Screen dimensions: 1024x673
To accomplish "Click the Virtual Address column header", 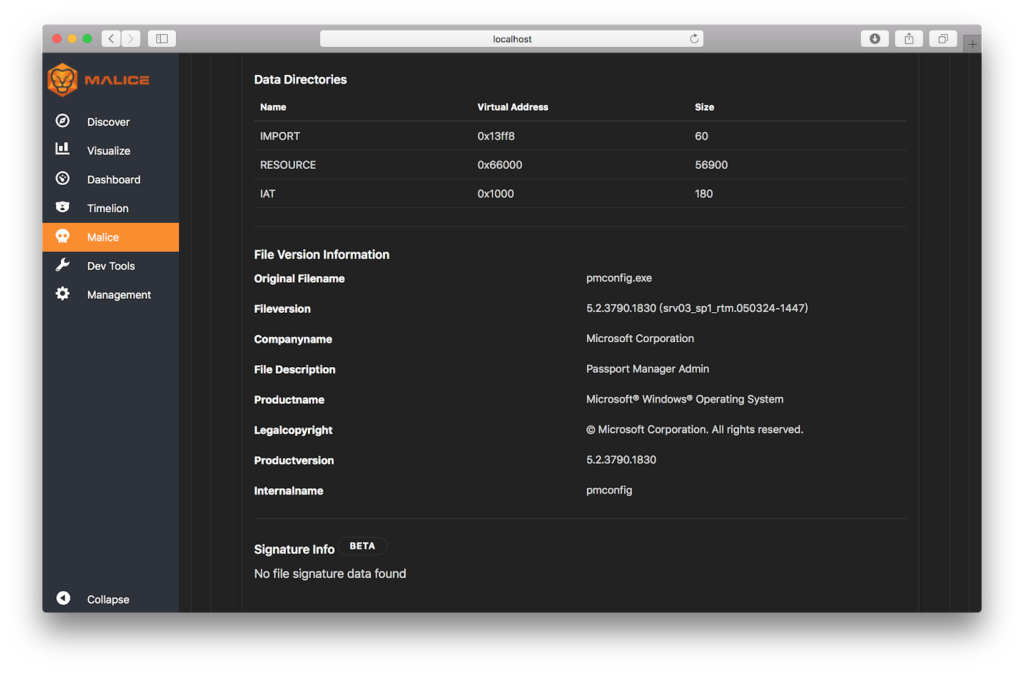I will coord(513,107).
